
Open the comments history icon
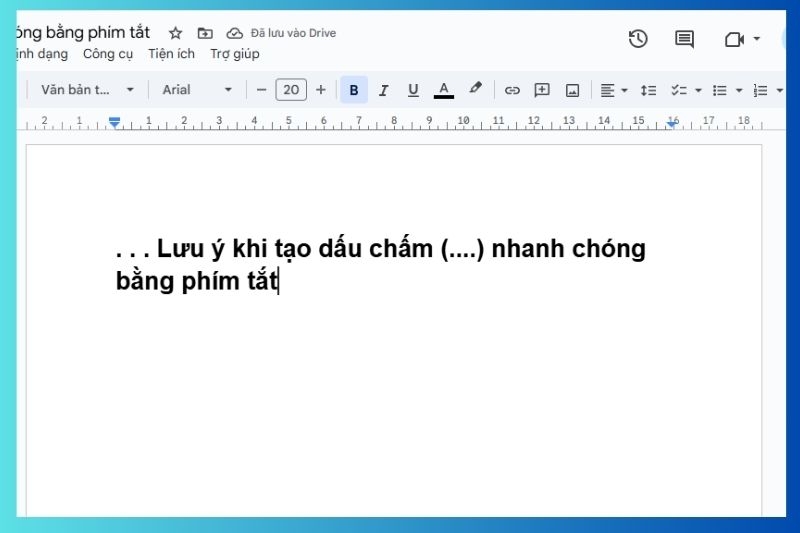click(684, 39)
